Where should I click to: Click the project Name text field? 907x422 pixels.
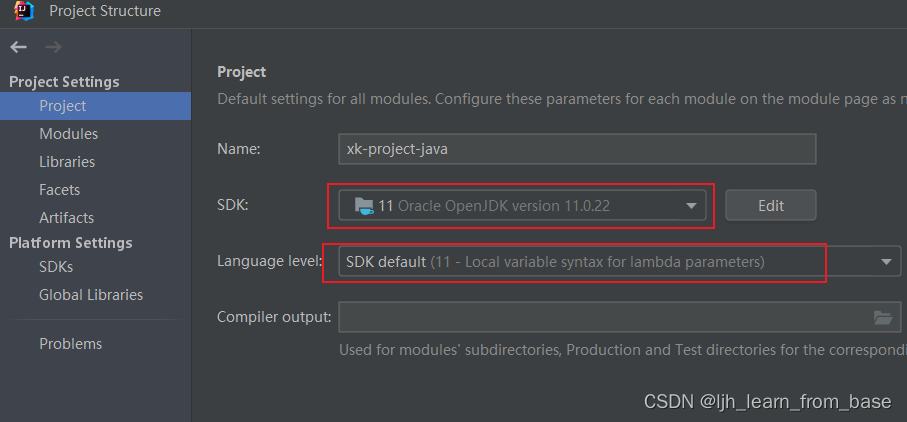577,149
